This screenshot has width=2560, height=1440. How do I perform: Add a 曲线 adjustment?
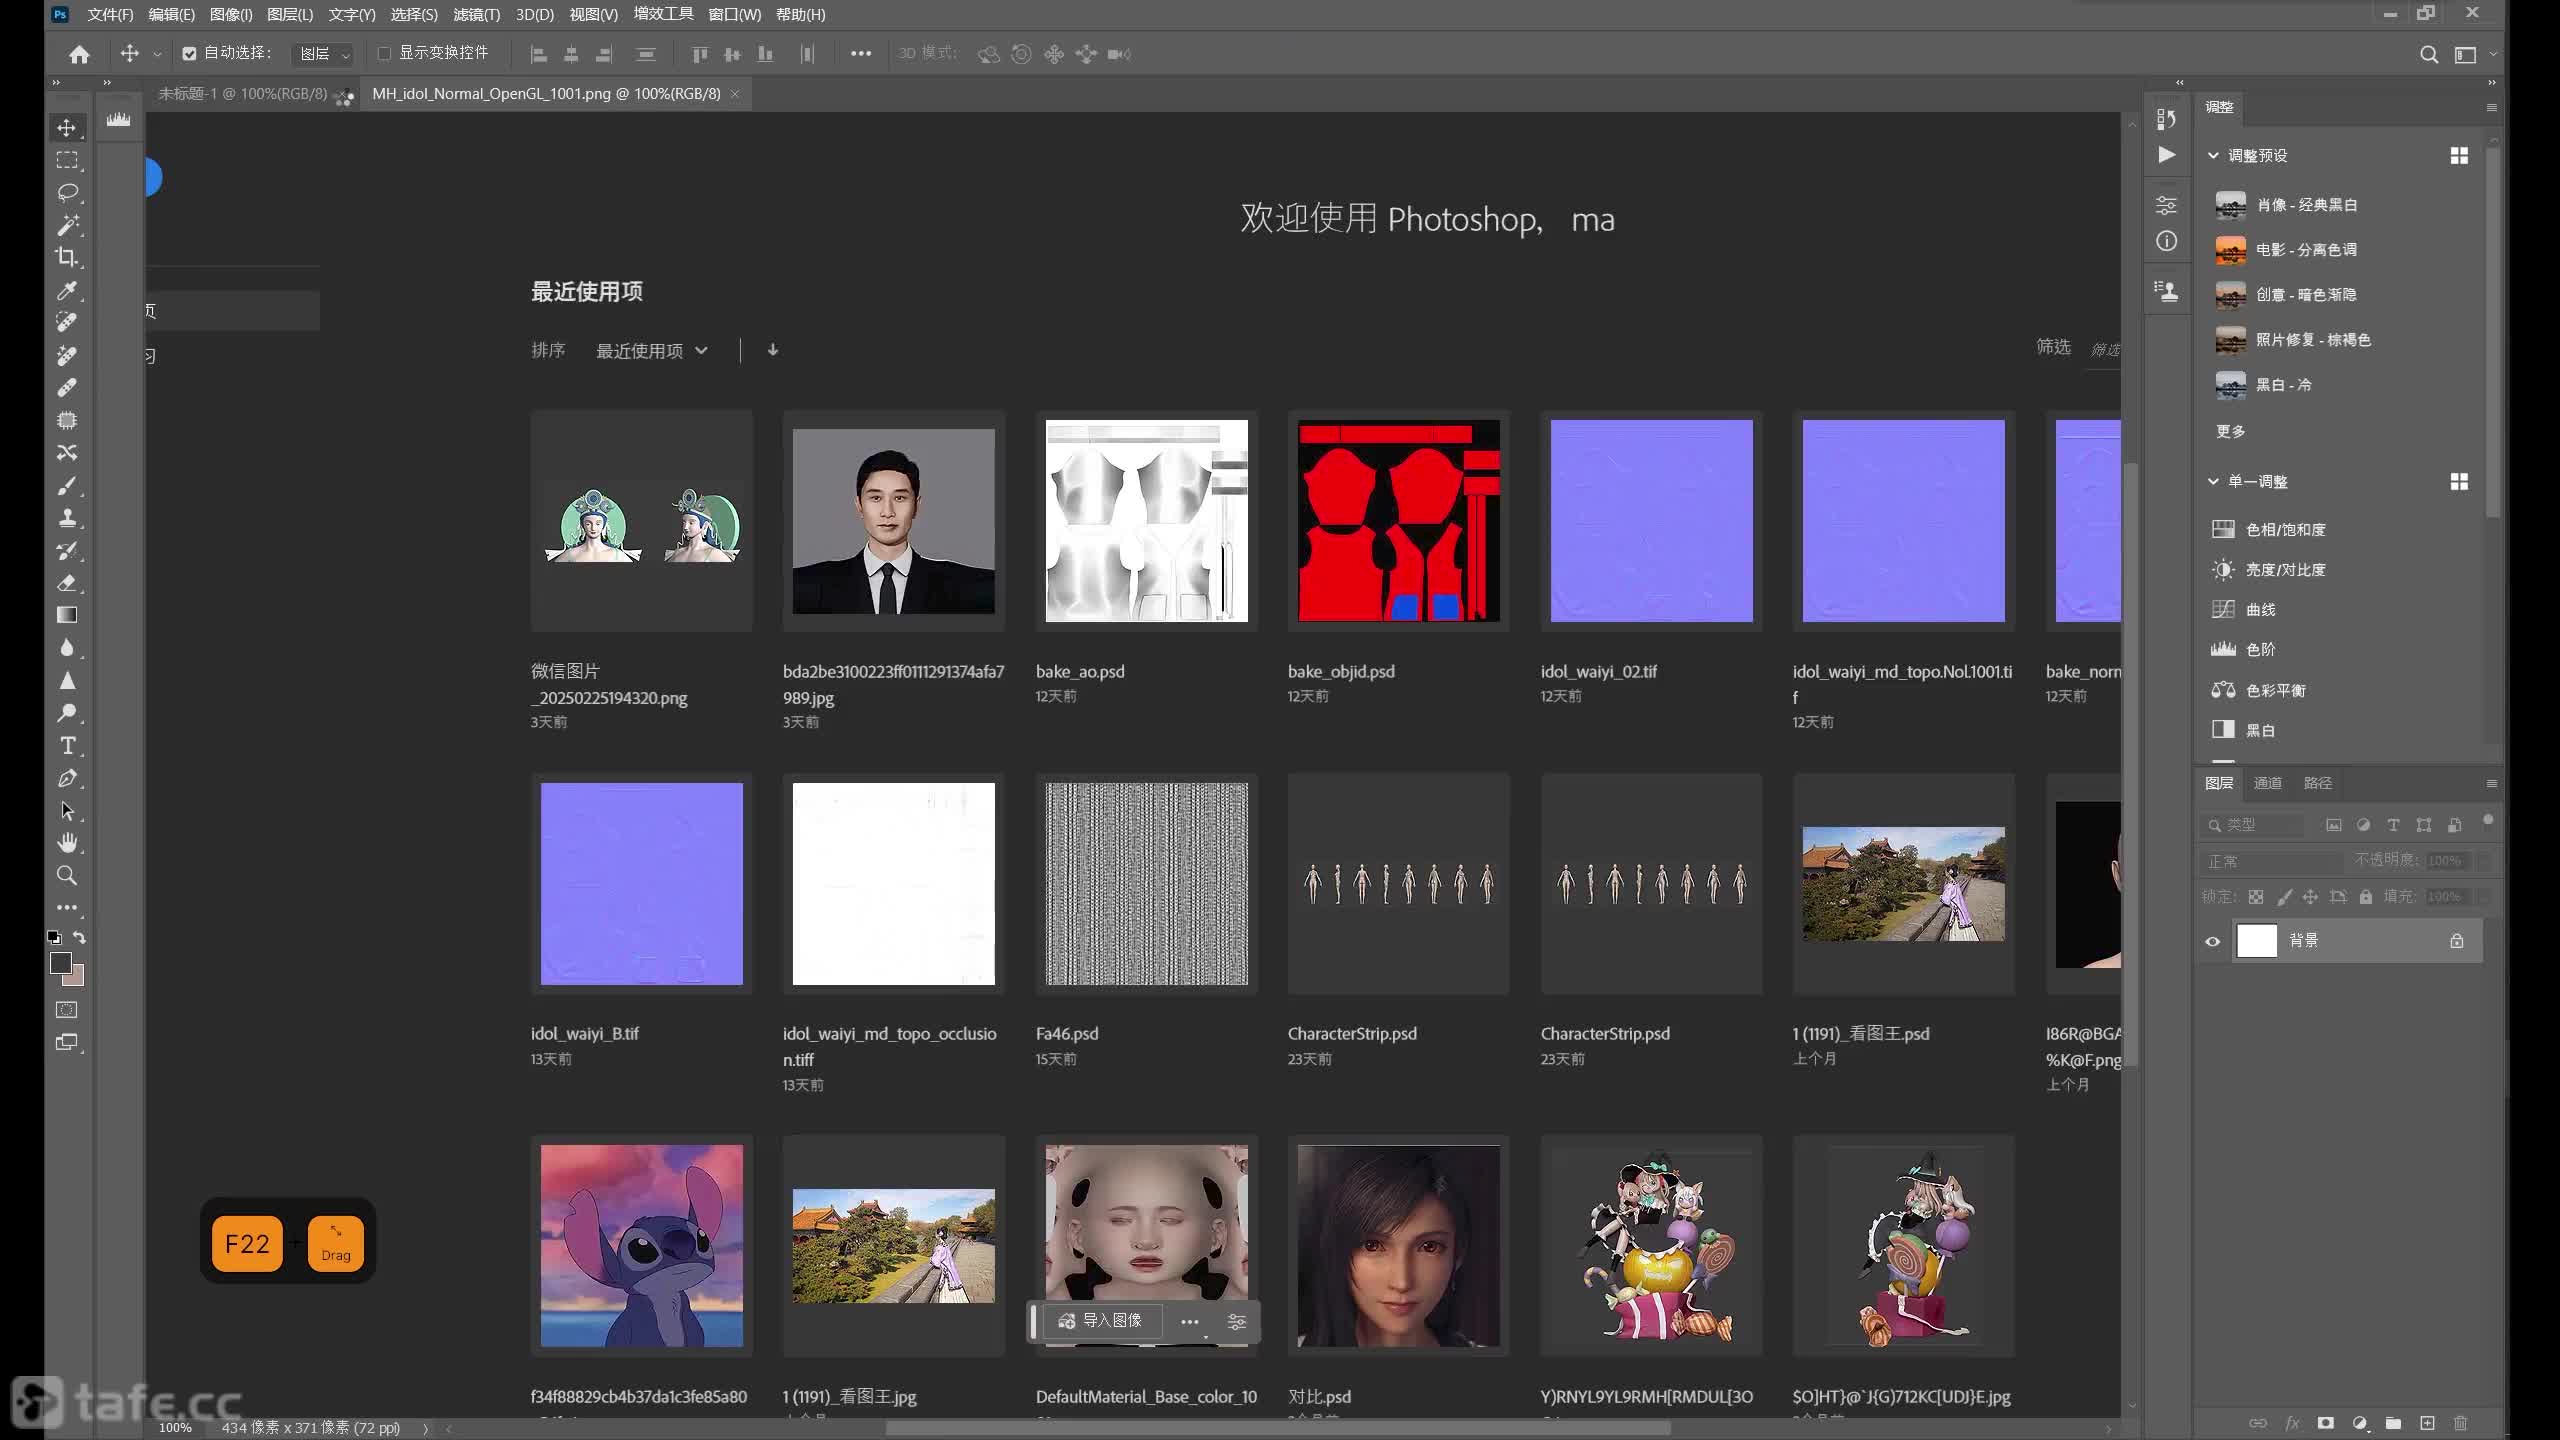[2245, 609]
